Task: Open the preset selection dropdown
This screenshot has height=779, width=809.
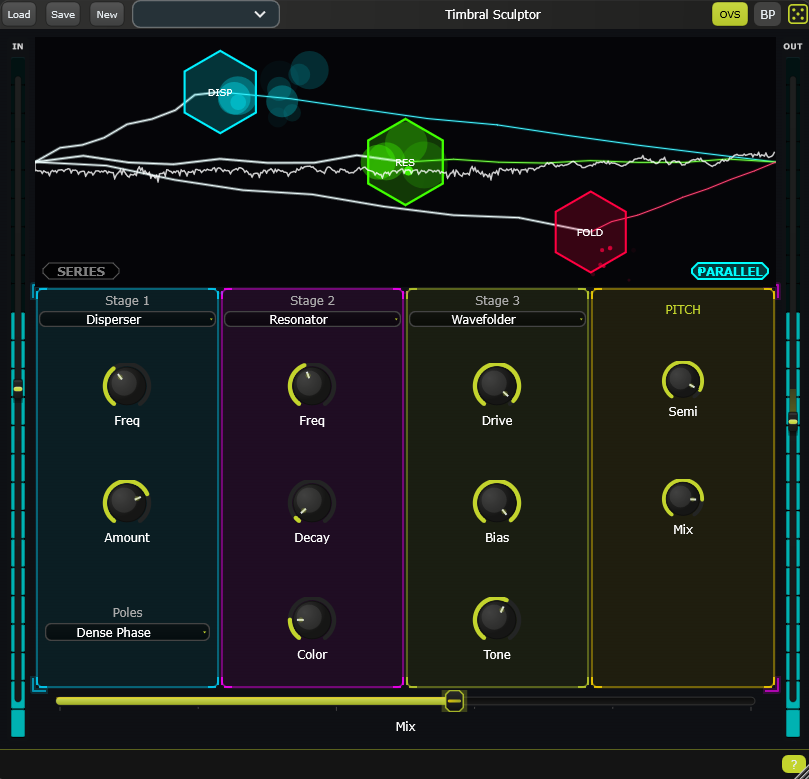Action: coord(205,14)
